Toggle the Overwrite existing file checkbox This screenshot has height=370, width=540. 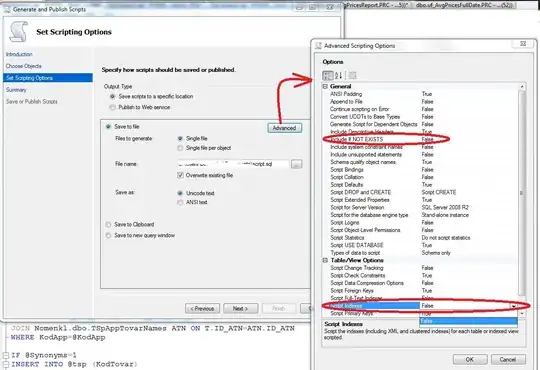(x=180, y=175)
